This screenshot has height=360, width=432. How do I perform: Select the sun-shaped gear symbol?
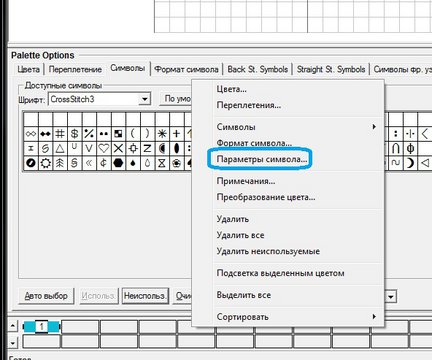(x=46, y=163)
